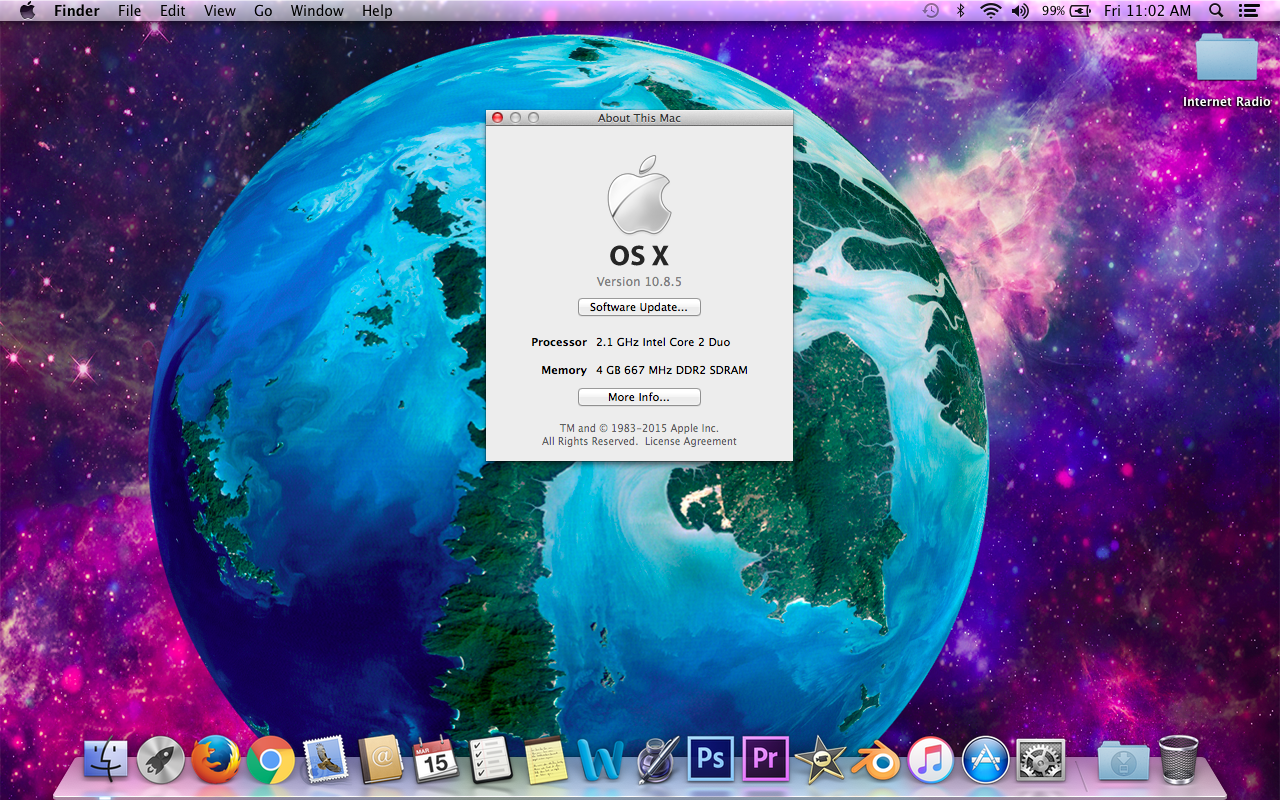The height and width of the screenshot is (800, 1280).
Task: Open the Finder menu
Action: point(76,11)
